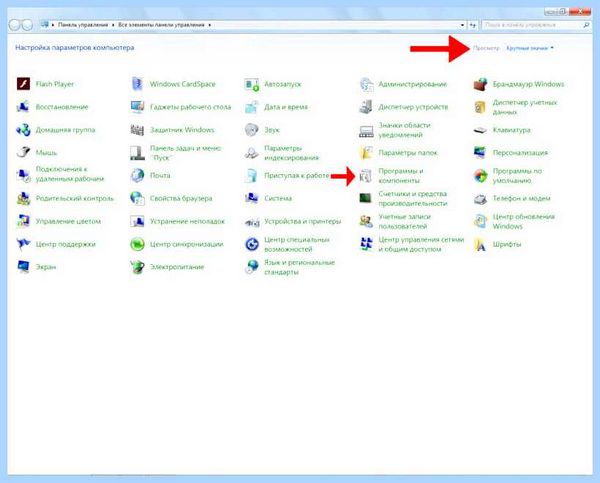600x483 pixels.
Task: Open the Flash Player icon
Action: [x=23, y=84]
